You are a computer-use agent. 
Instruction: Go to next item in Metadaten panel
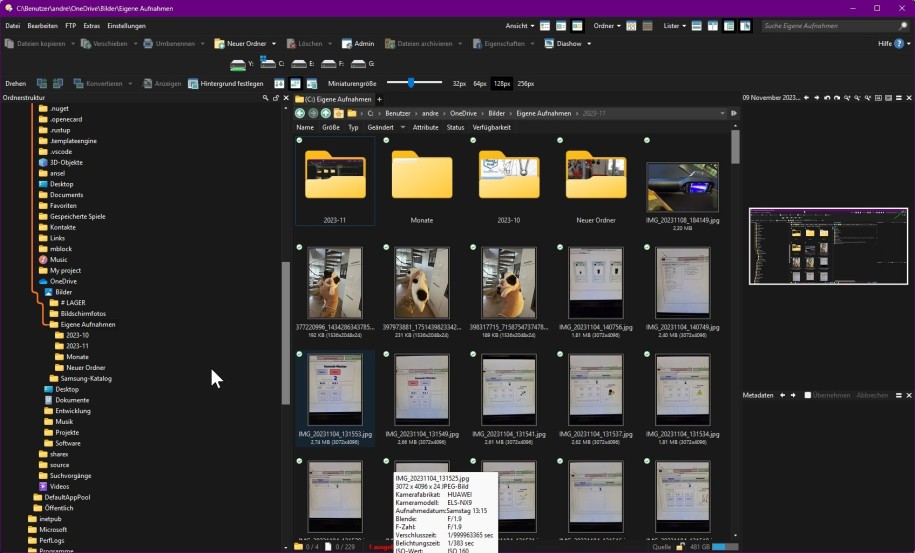(793, 396)
